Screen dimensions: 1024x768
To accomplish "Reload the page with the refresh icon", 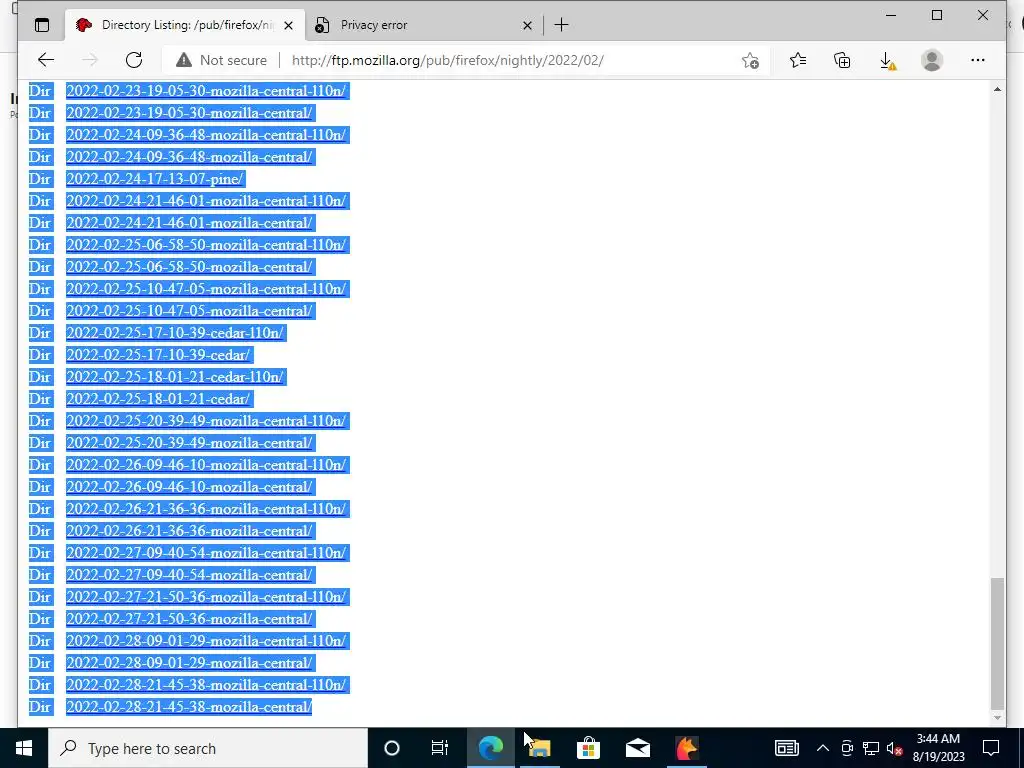I will (x=134, y=60).
